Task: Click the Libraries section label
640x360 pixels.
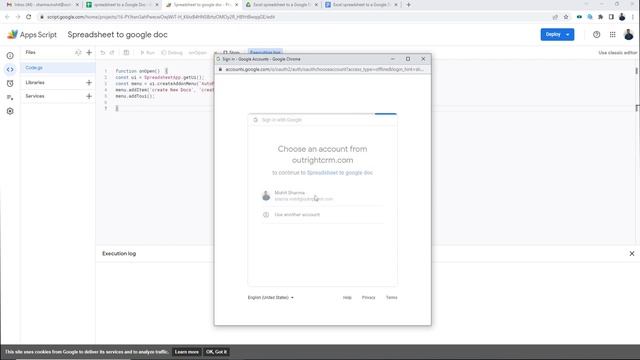Action: point(35,82)
